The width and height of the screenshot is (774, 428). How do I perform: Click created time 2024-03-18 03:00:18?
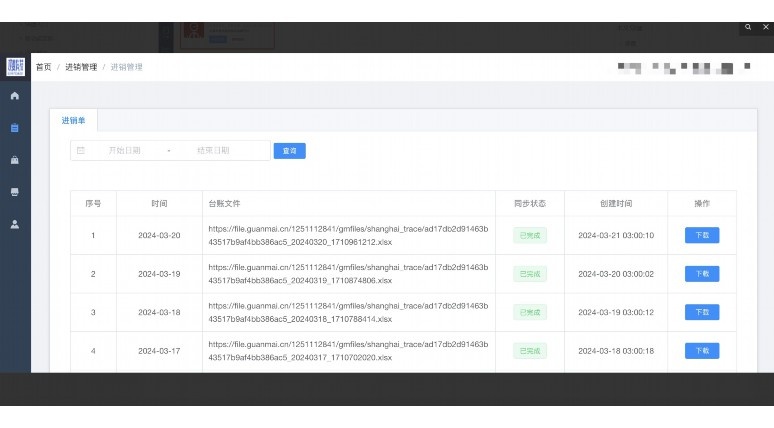pos(616,351)
